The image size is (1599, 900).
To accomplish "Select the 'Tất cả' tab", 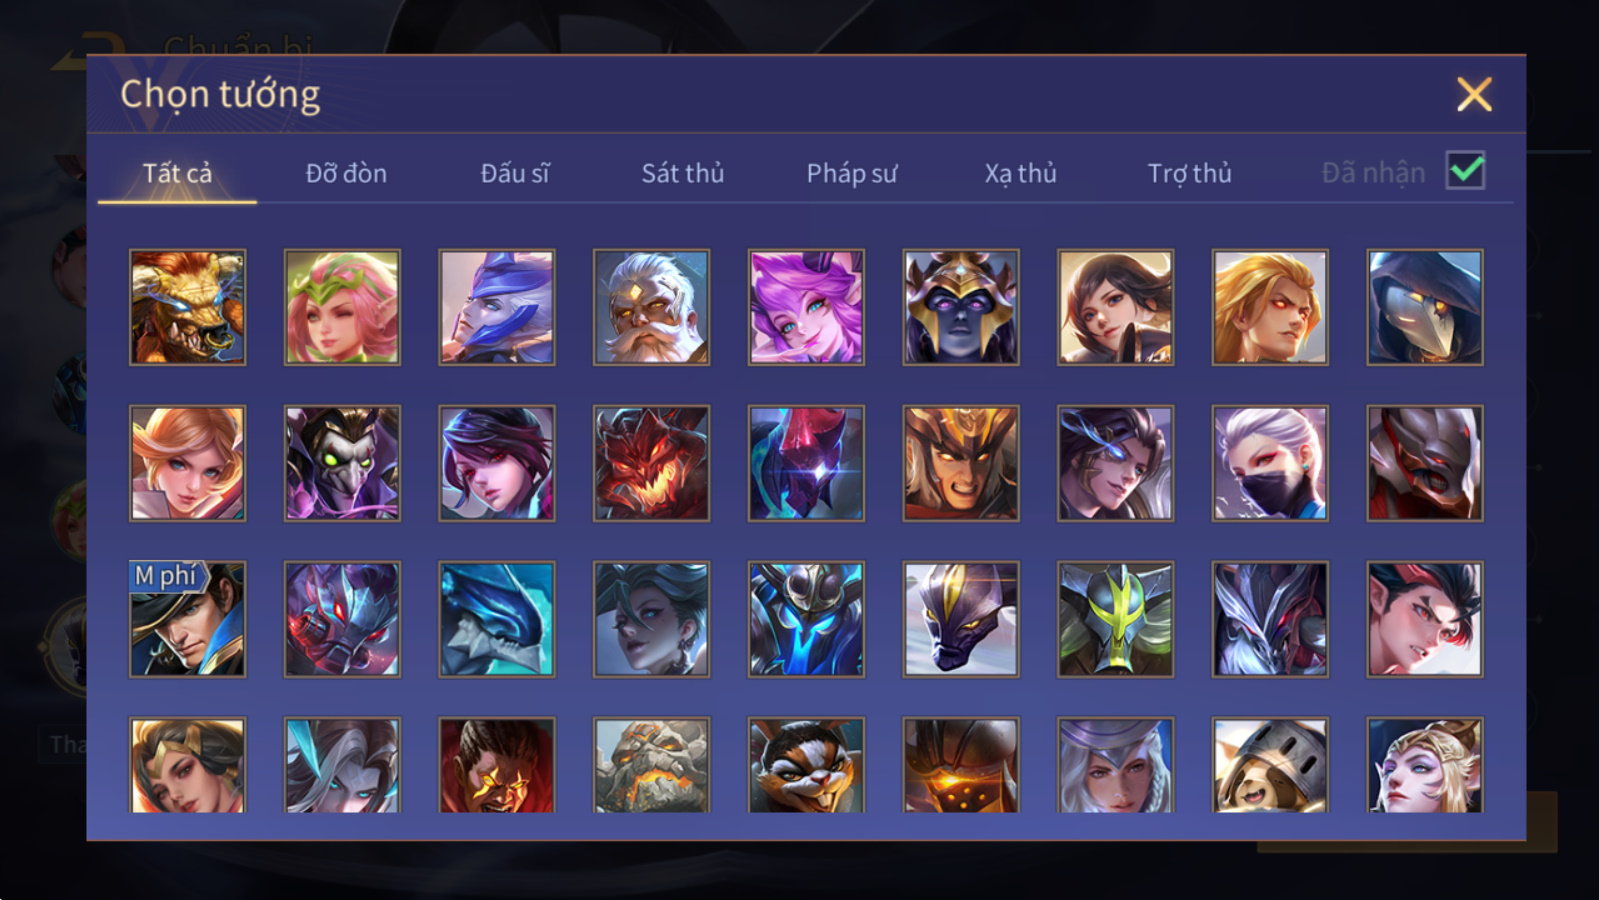I will pyautogui.click(x=177, y=173).
